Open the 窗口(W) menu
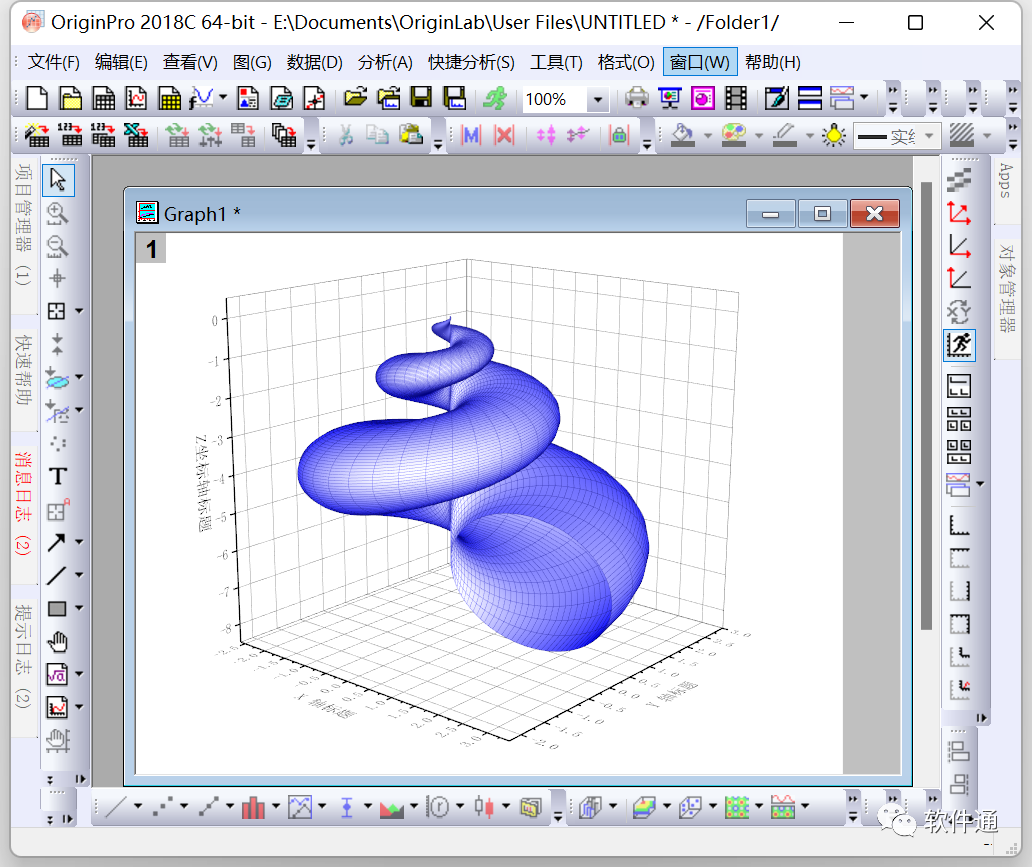The width and height of the screenshot is (1032, 867). click(x=700, y=63)
